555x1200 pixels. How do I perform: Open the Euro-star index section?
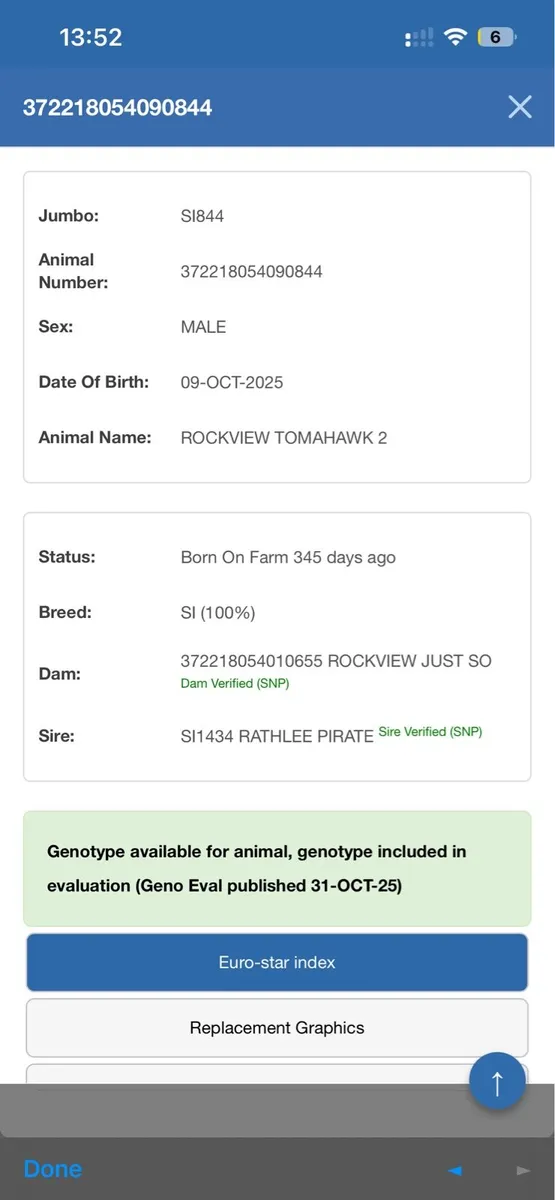[x=277, y=962]
